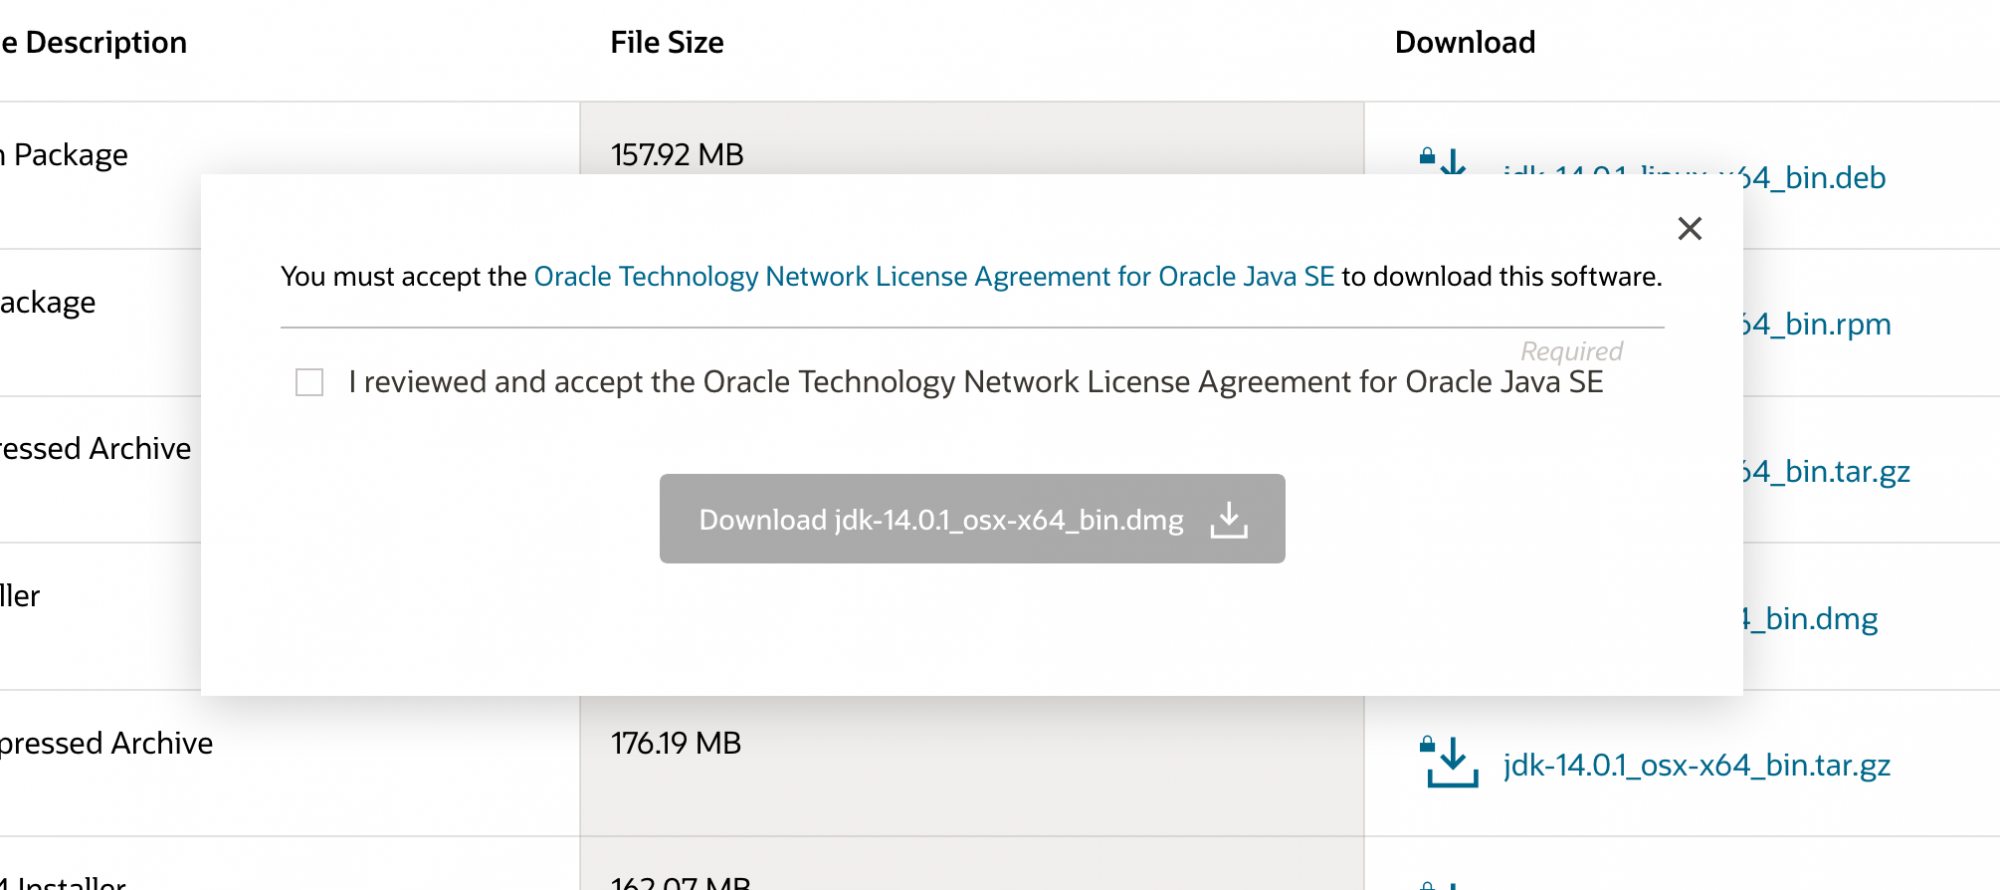This screenshot has height=890, width=2000.
Task: Click the download icon beside the linux deb file
Action: 1444,161
